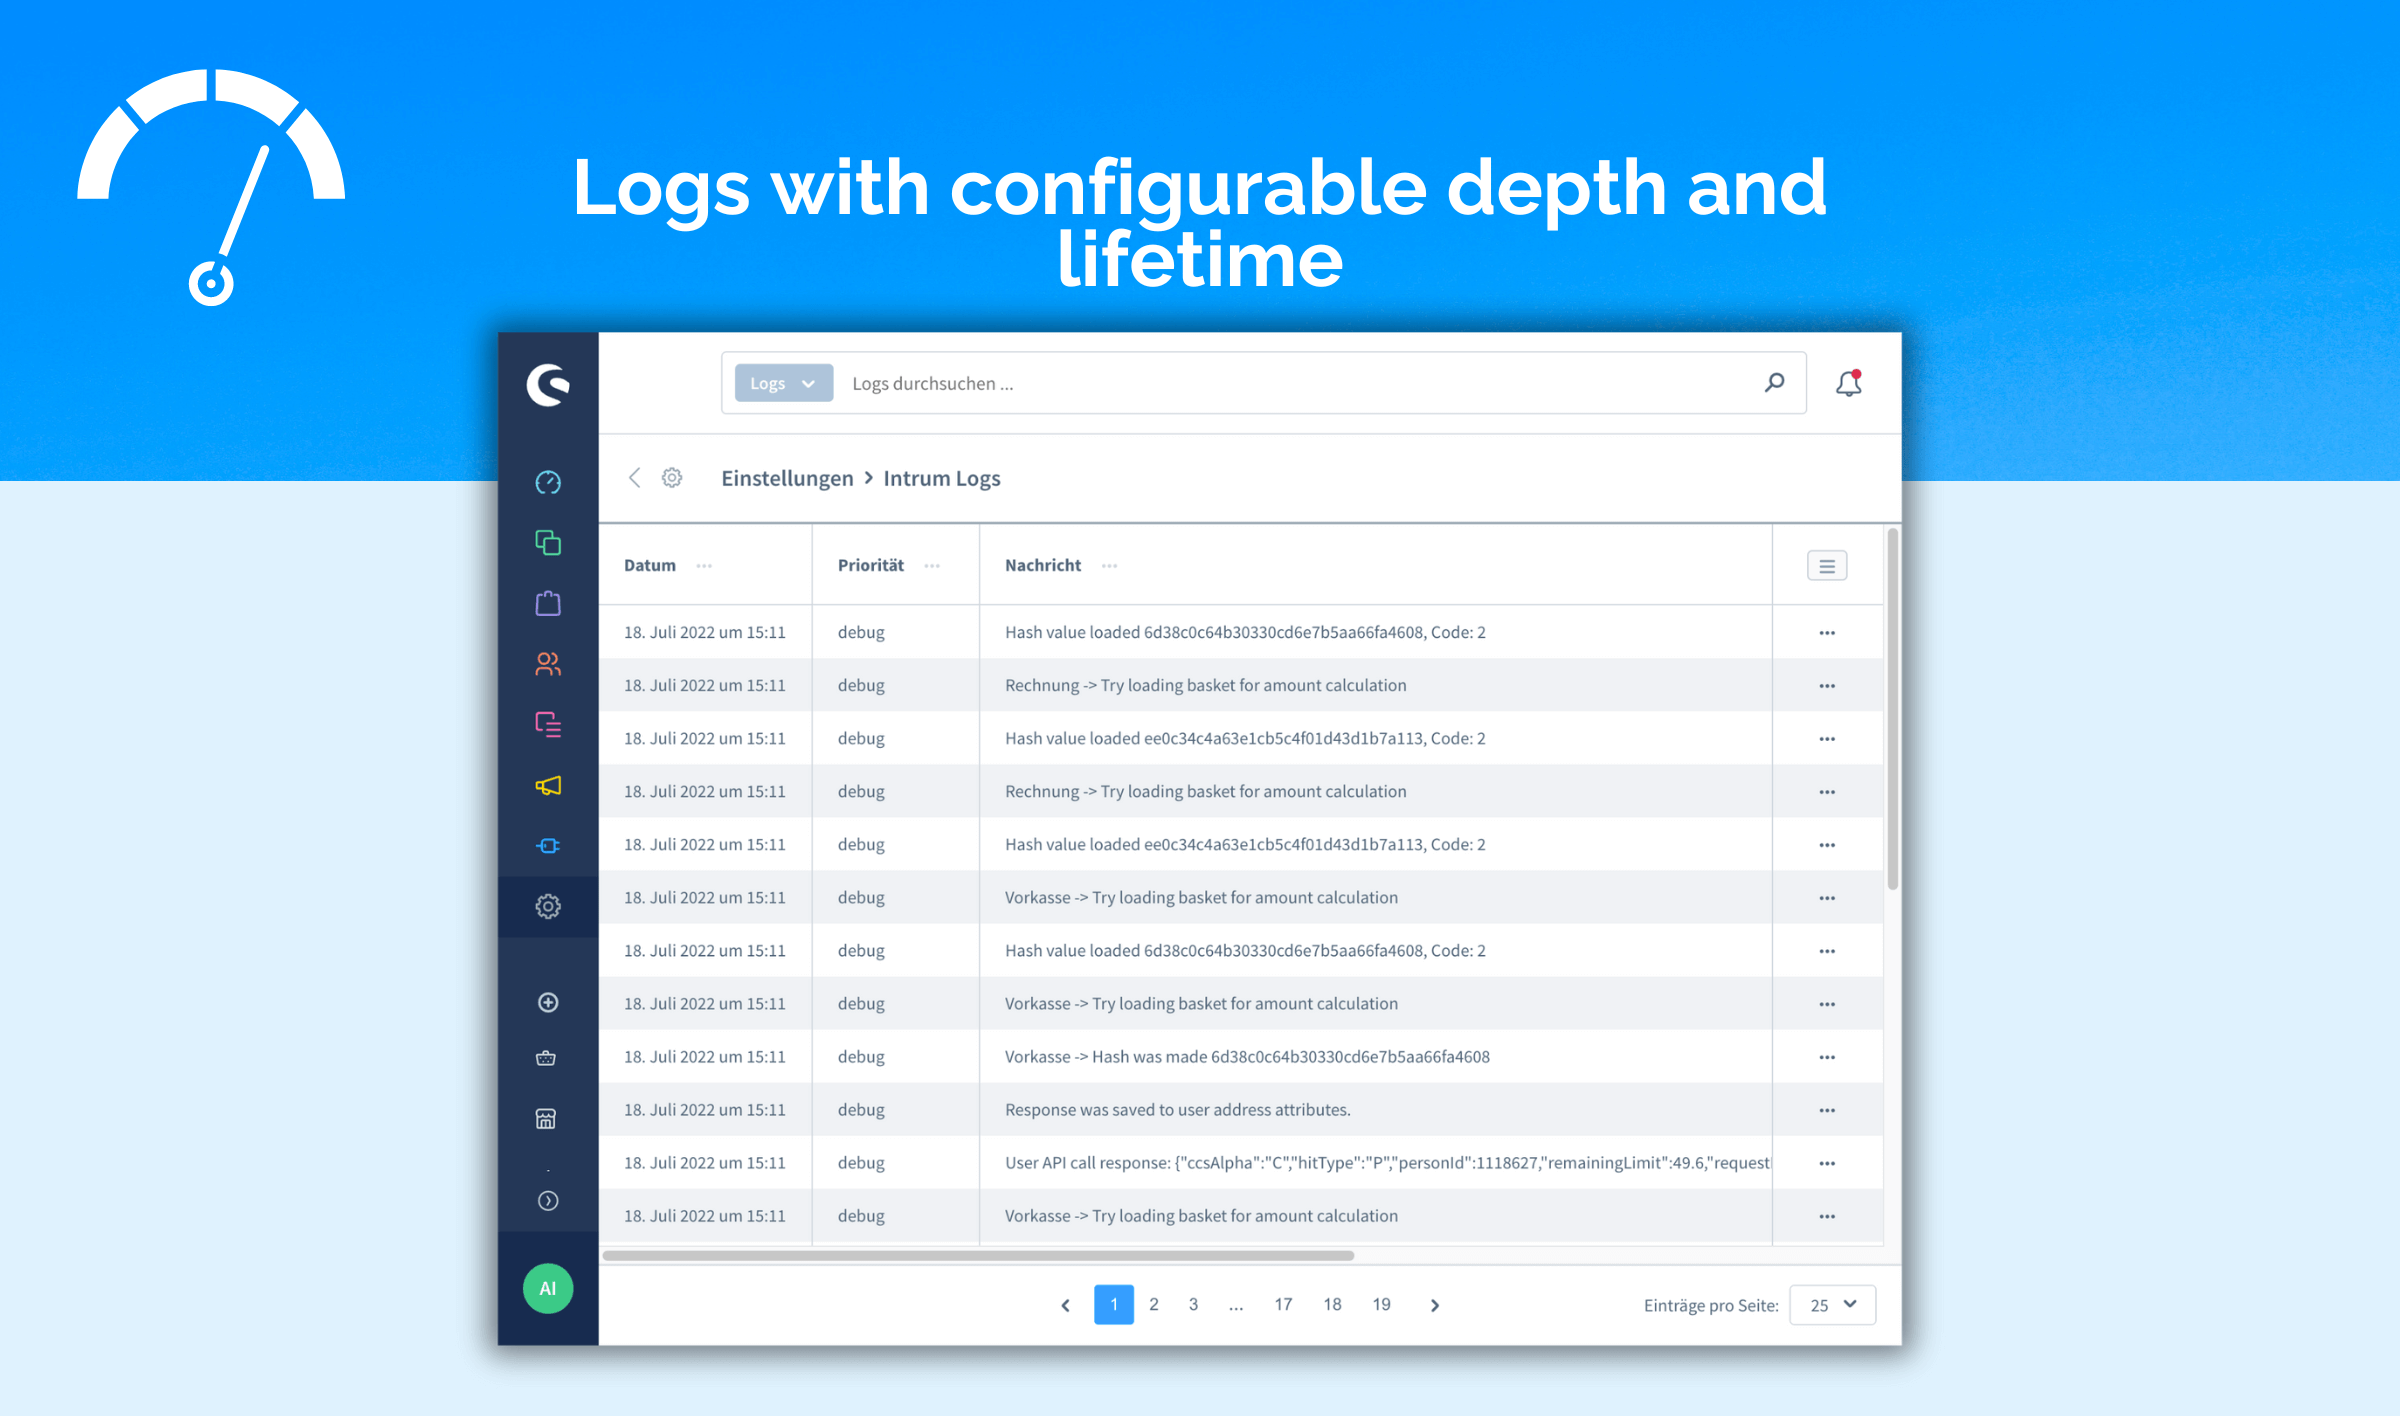Click the plus circle sidebar icon
Screen dimensions: 2400x1416
pyautogui.click(x=548, y=1002)
